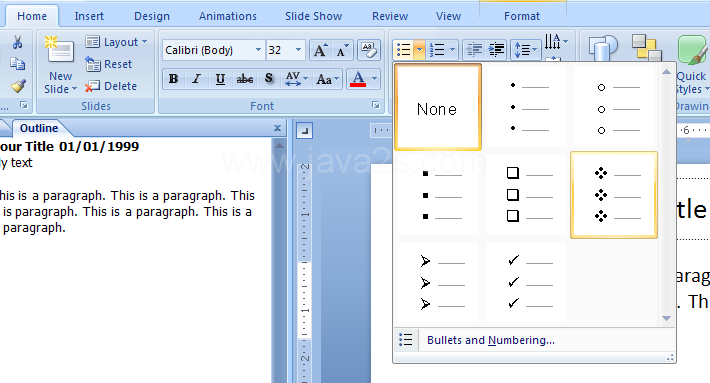The image size is (710, 383).
Task: Switch to the Slide Show tab
Action: [x=313, y=16]
